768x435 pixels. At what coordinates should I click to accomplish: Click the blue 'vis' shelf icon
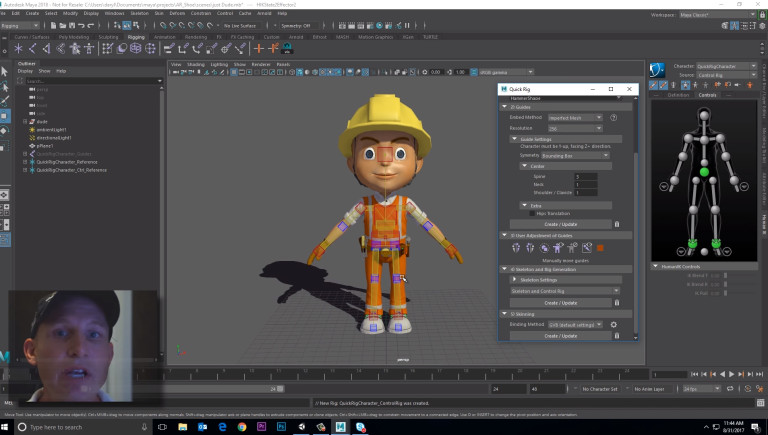pos(287,48)
